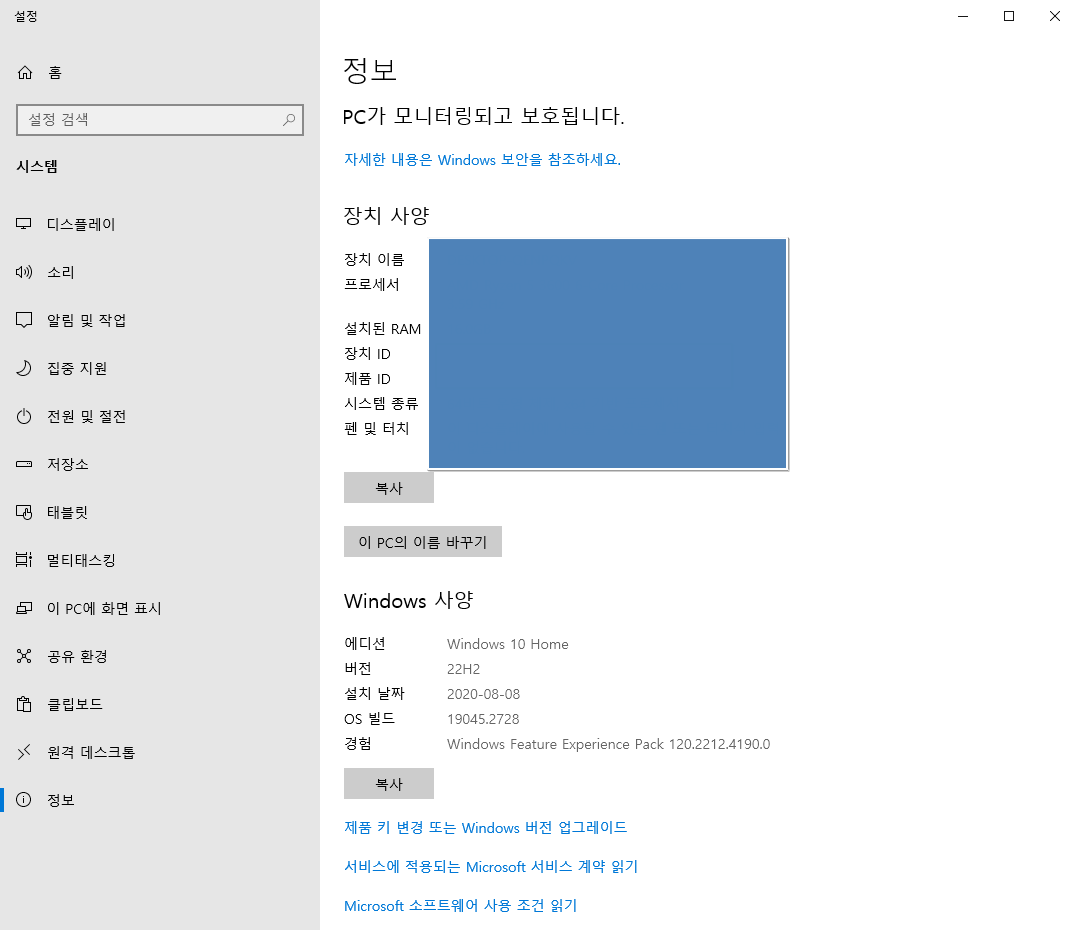Click the Sound speaker icon
This screenshot has height=930, width=1071.
[x=24, y=272]
